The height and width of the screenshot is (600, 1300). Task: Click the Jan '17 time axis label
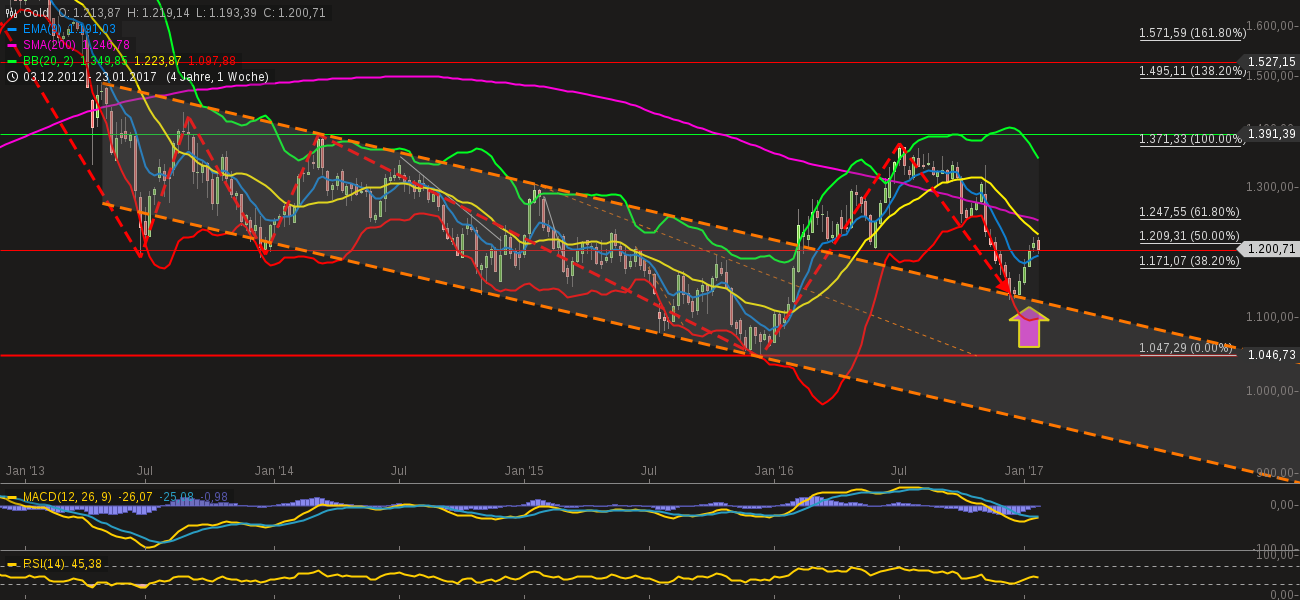(x=1024, y=470)
